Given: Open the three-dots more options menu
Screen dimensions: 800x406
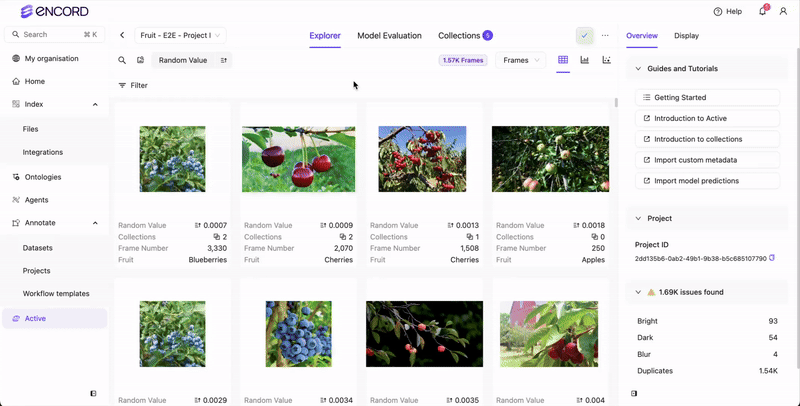Looking at the screenshot, I should (x=605, y=36).
